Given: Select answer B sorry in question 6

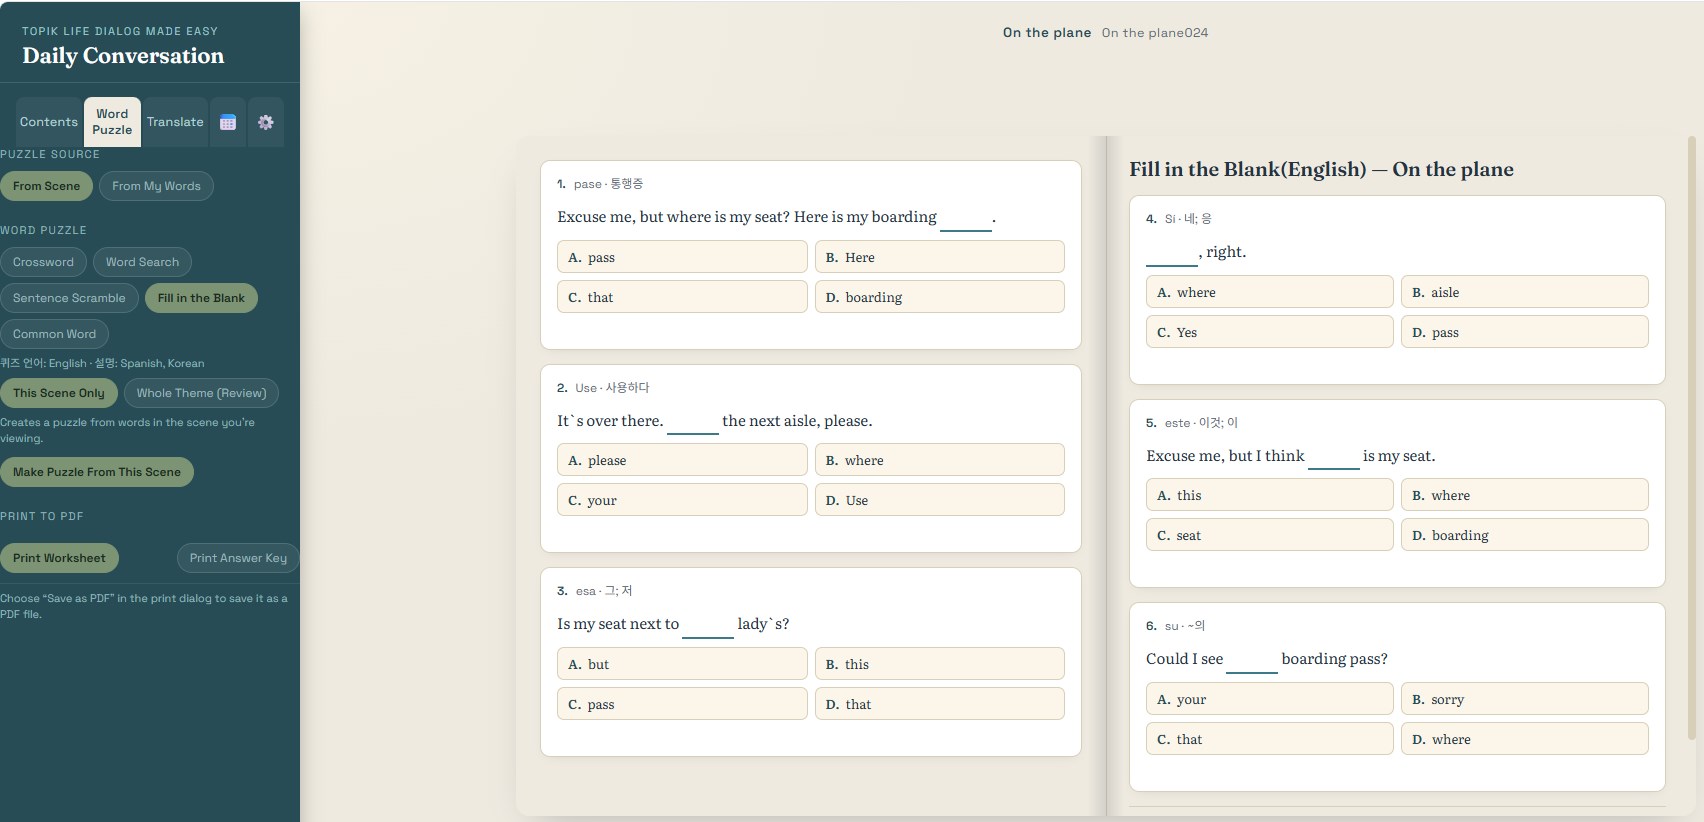Looking at the screenshot, I should pos(1525,699).
